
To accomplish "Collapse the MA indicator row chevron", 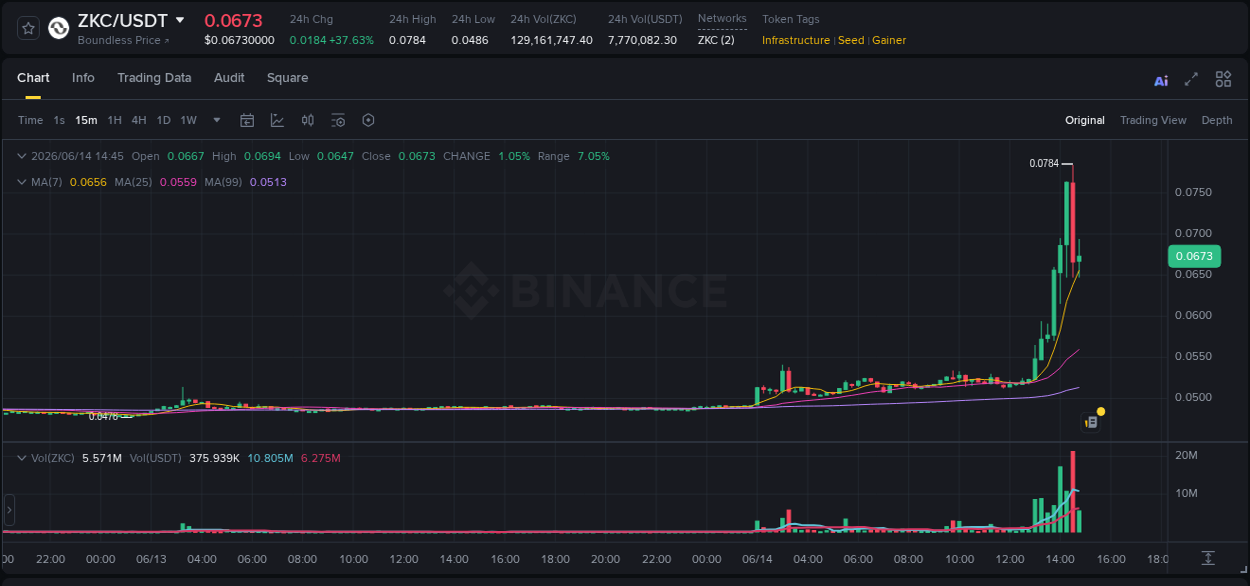I will point(22,182).
